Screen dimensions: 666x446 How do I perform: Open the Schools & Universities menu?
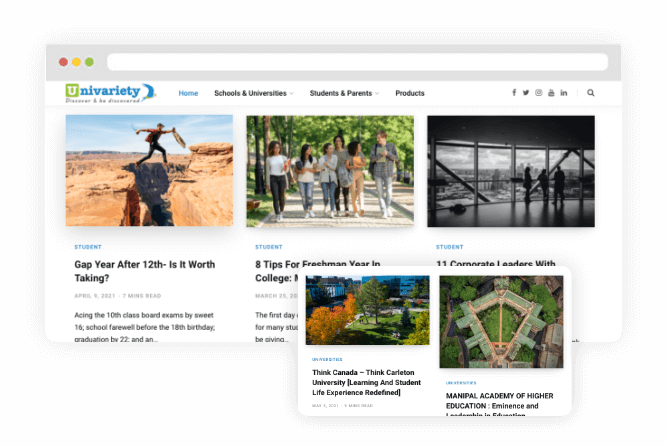click(x=254, y=93)
